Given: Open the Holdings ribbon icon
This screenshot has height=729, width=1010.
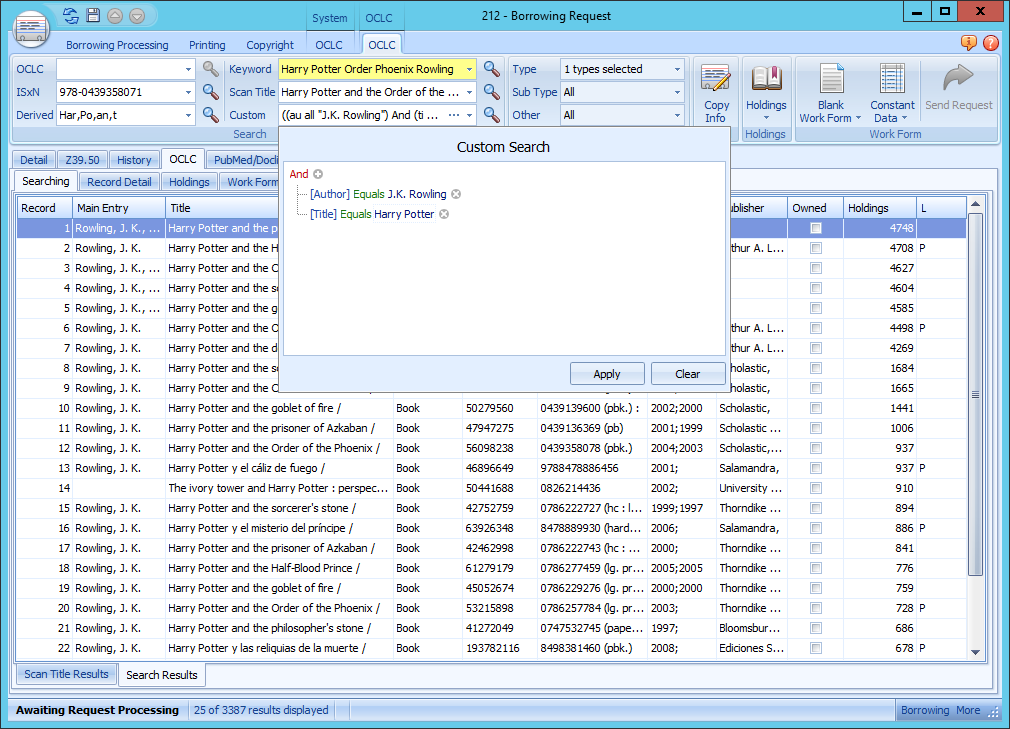Looking at the screenshot, I should pyautogui.click(x=766, y=90).
